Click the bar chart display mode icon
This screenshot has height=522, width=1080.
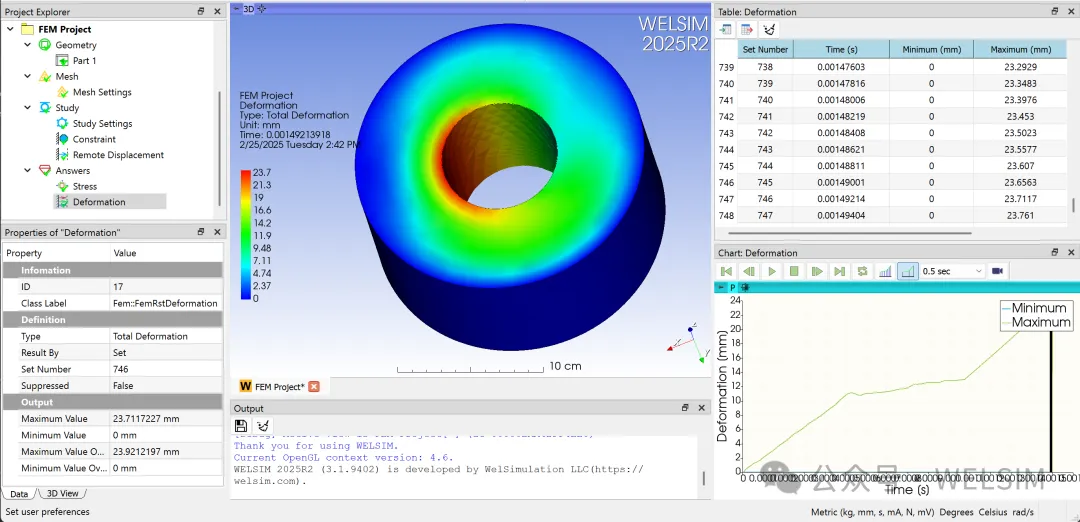885,271
